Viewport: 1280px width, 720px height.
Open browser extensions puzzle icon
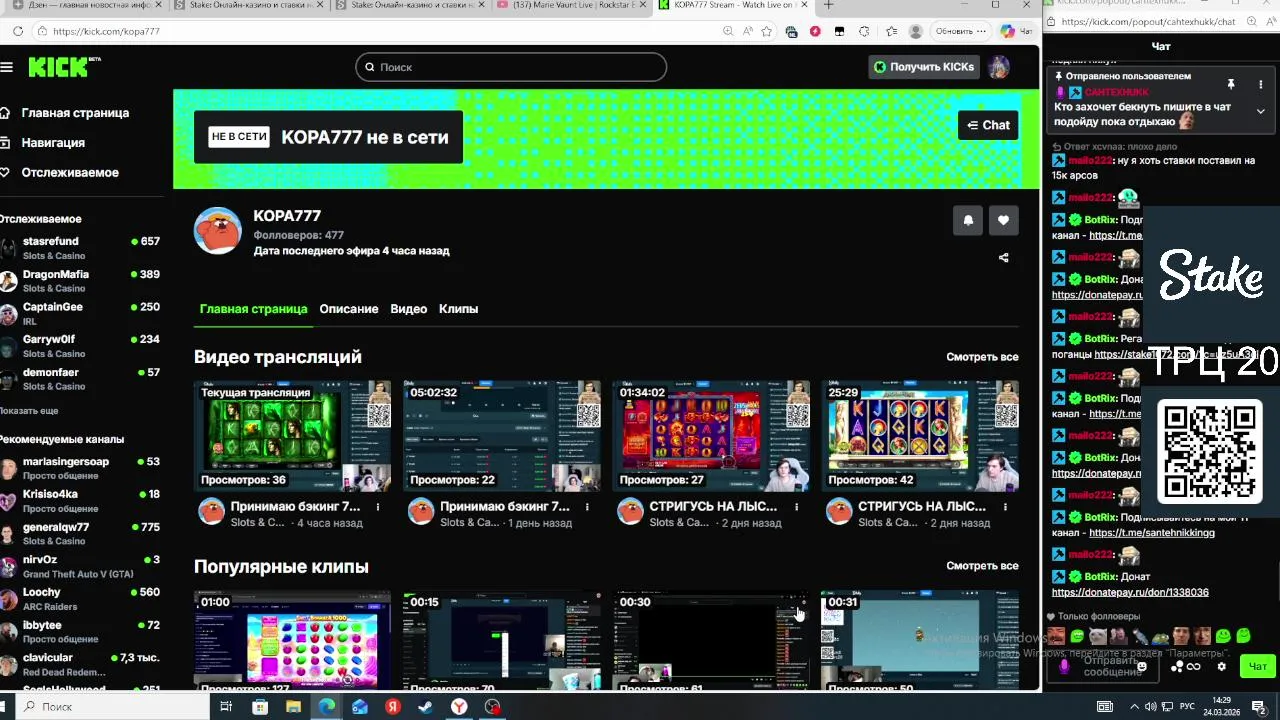(x=863, y=31)
